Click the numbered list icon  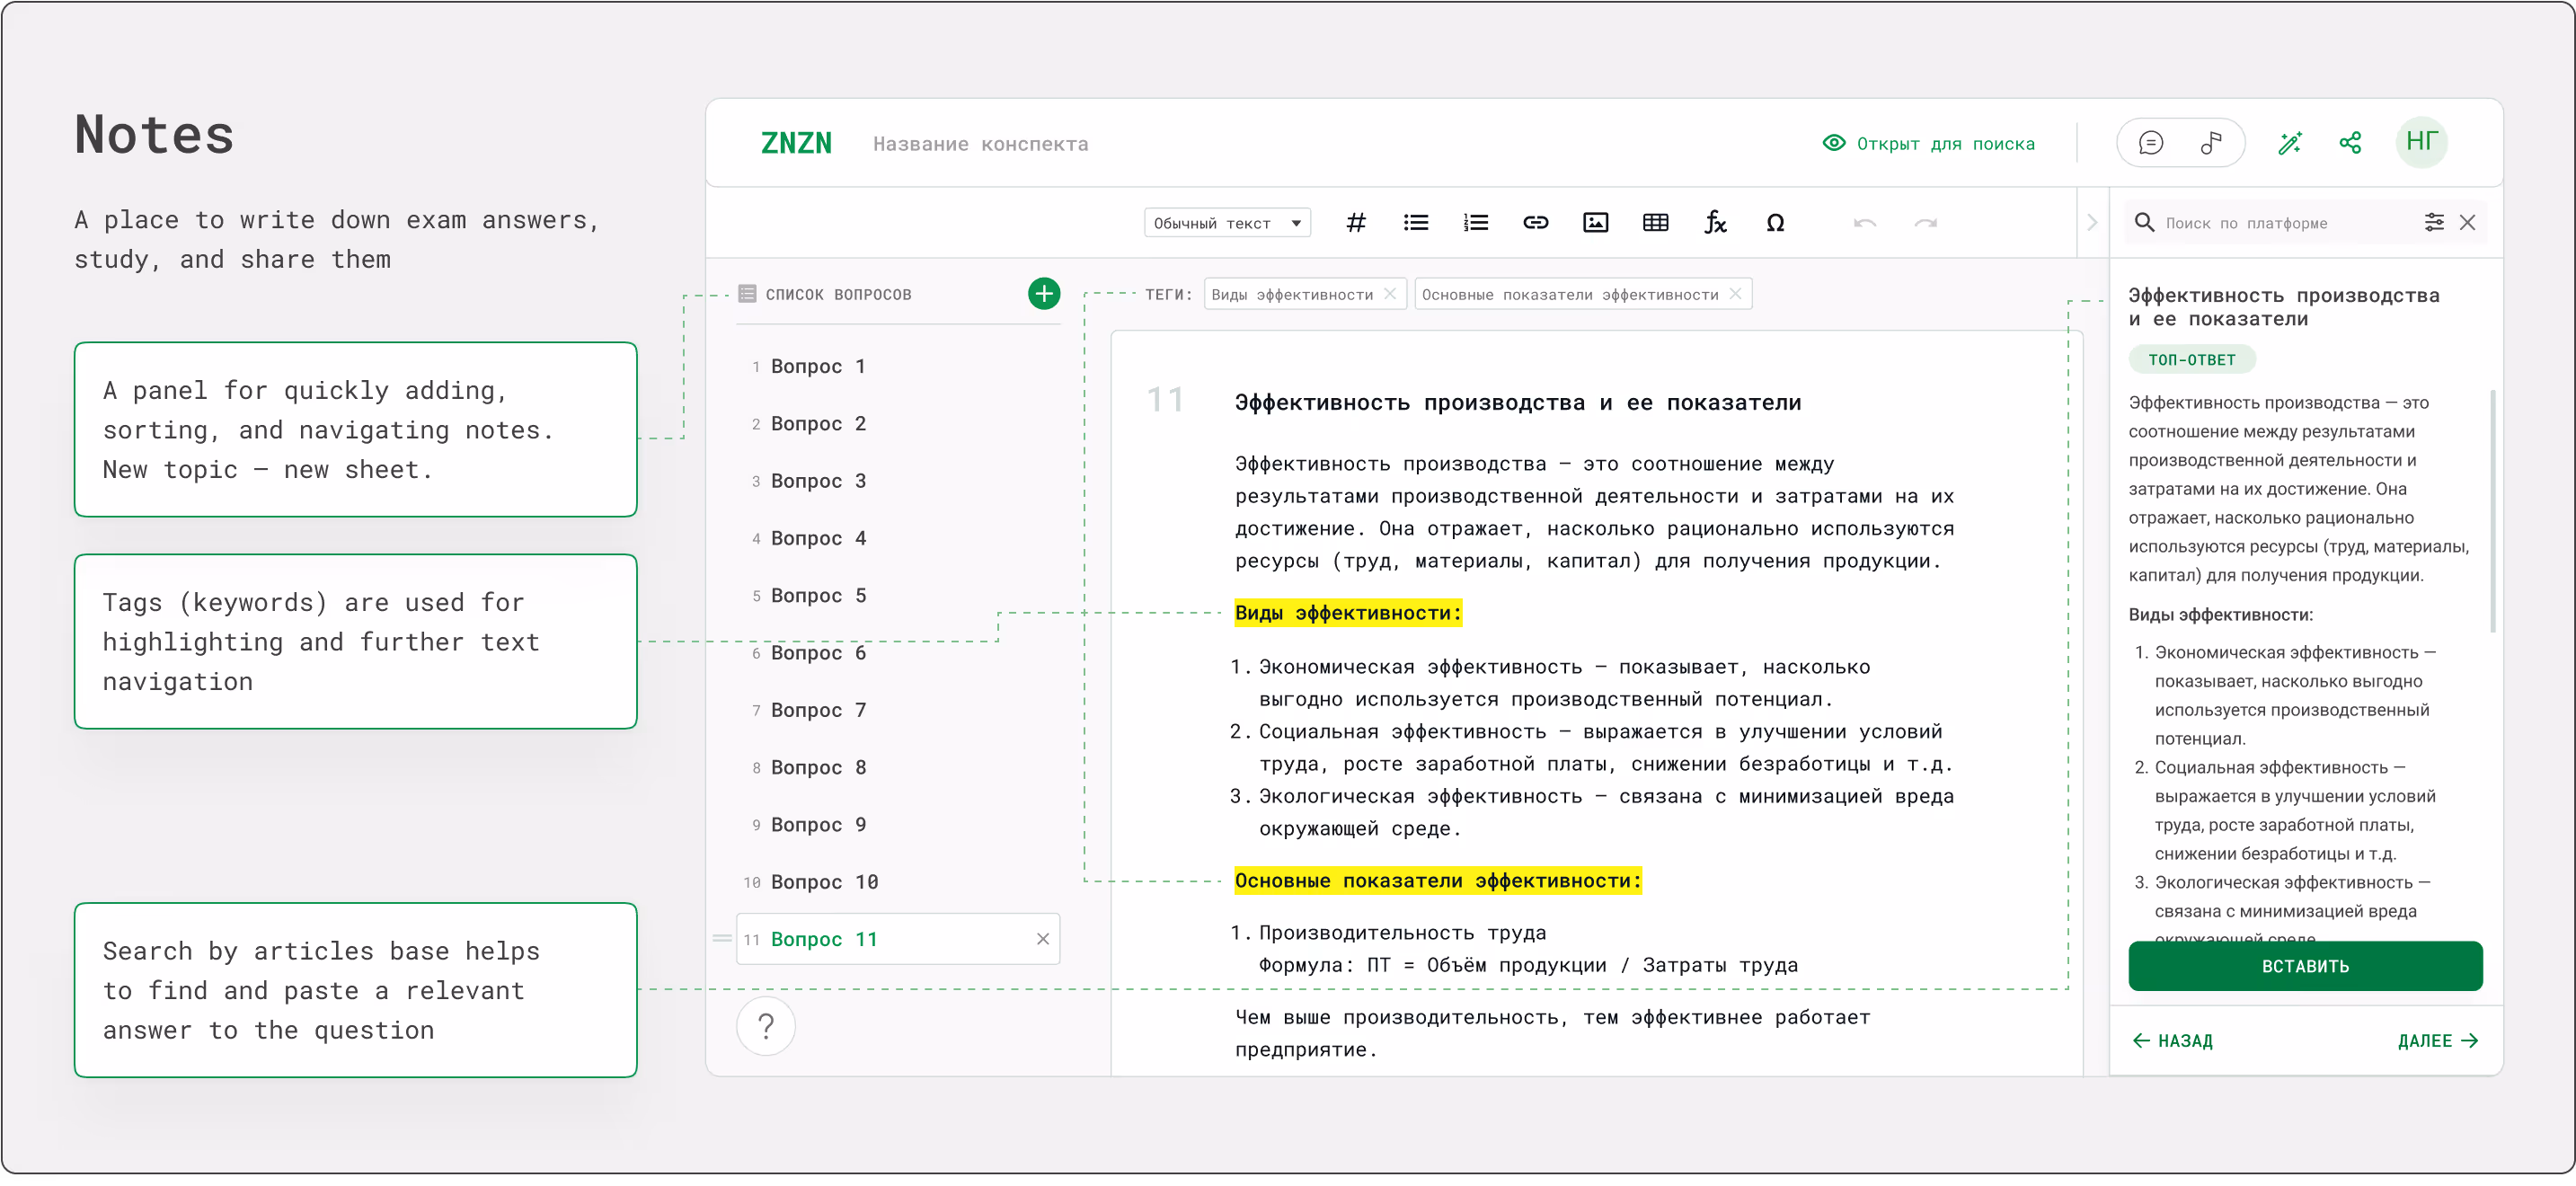[1475, 223]
